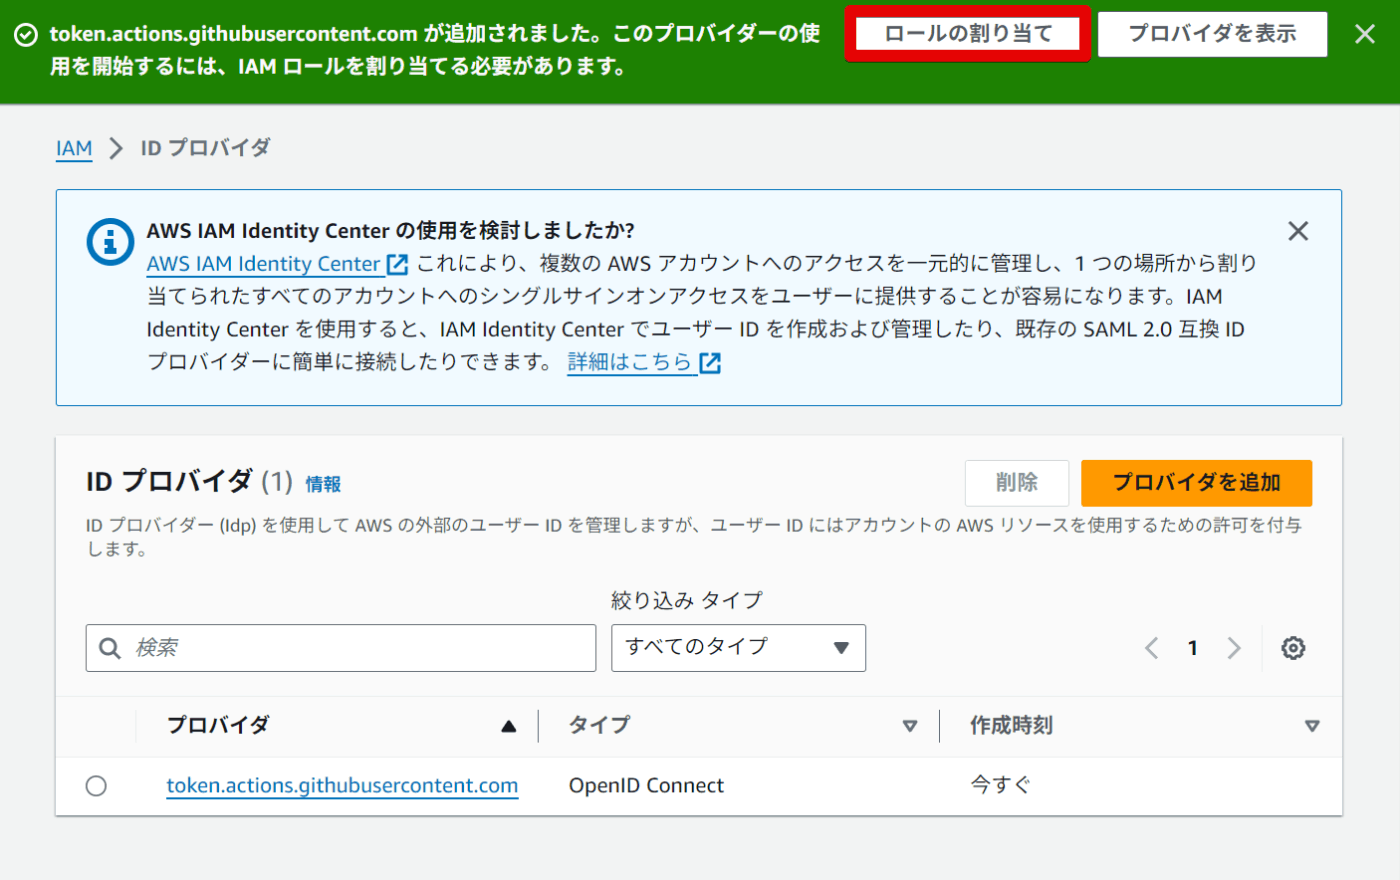Open table preferences gear icon
1400x880 pixels.
pyautogui.click(x=1293, y=648)
